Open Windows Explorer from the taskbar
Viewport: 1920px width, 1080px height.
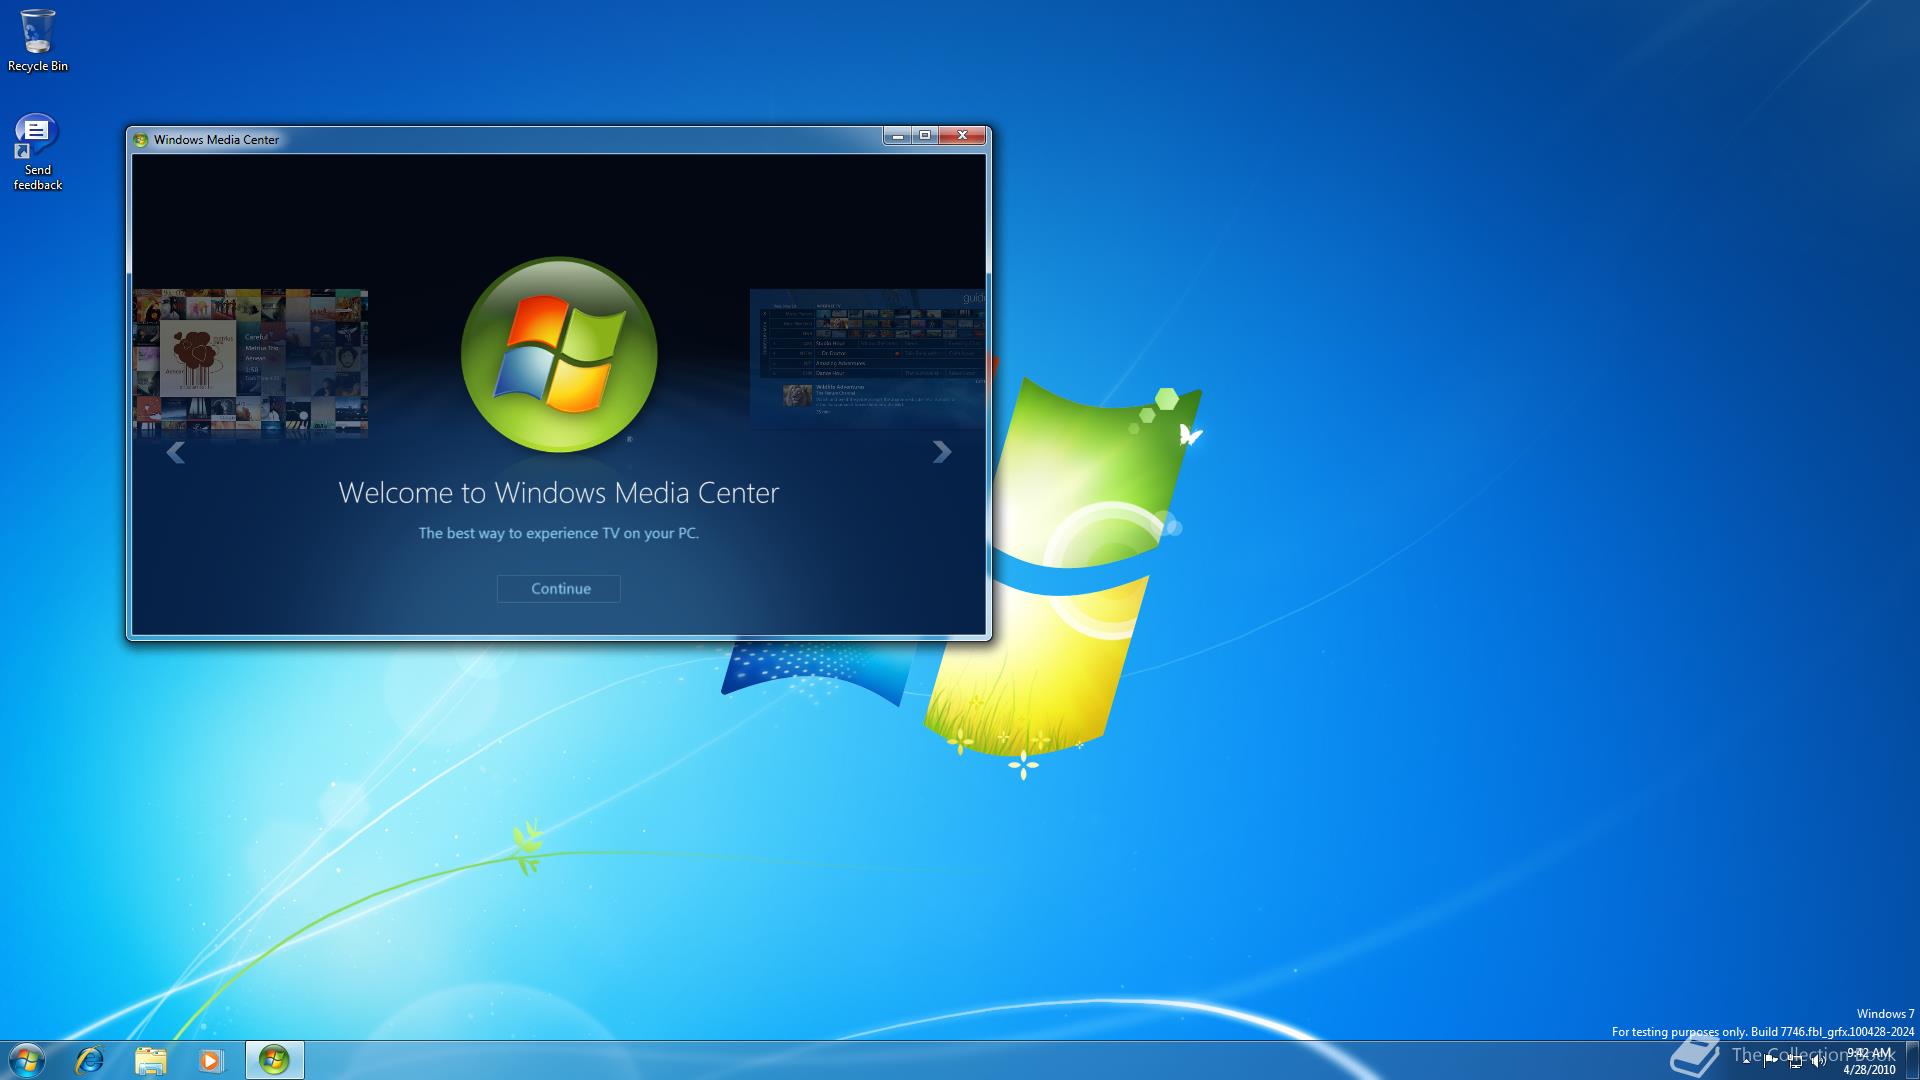click(x=150, y=1060)
